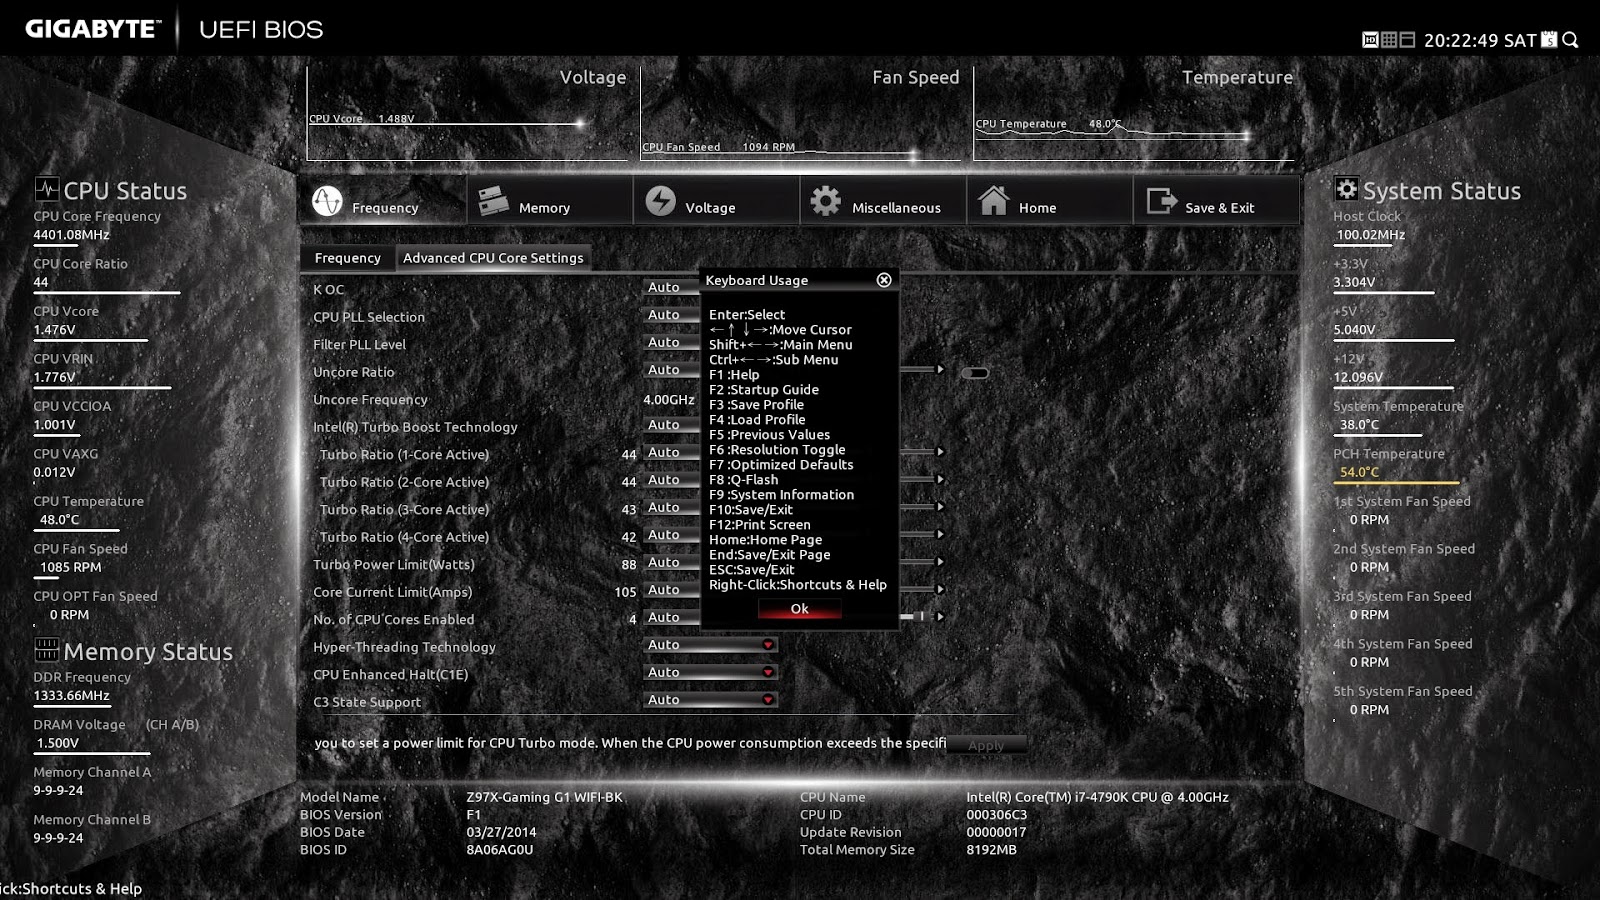Open the Voltage main menu

(717, 201)
